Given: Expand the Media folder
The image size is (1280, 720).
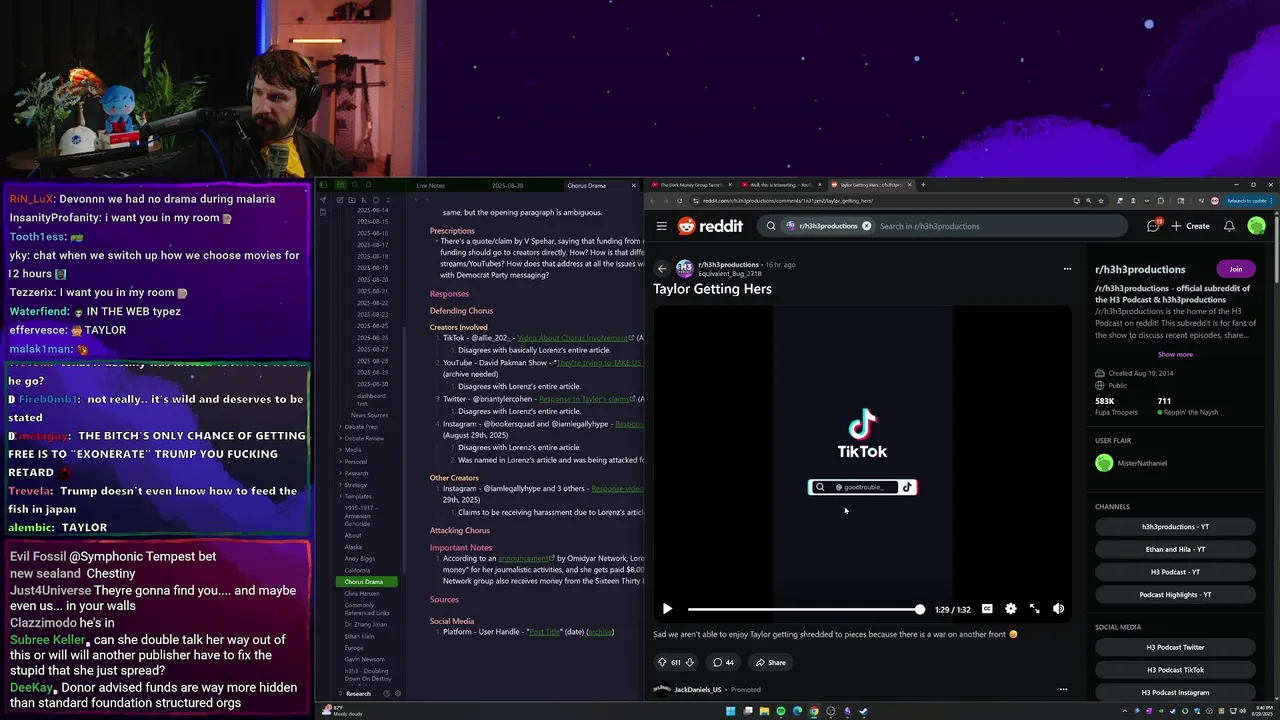Looking at the screenshot, I should pyautogui.click(x=353, y=450).
